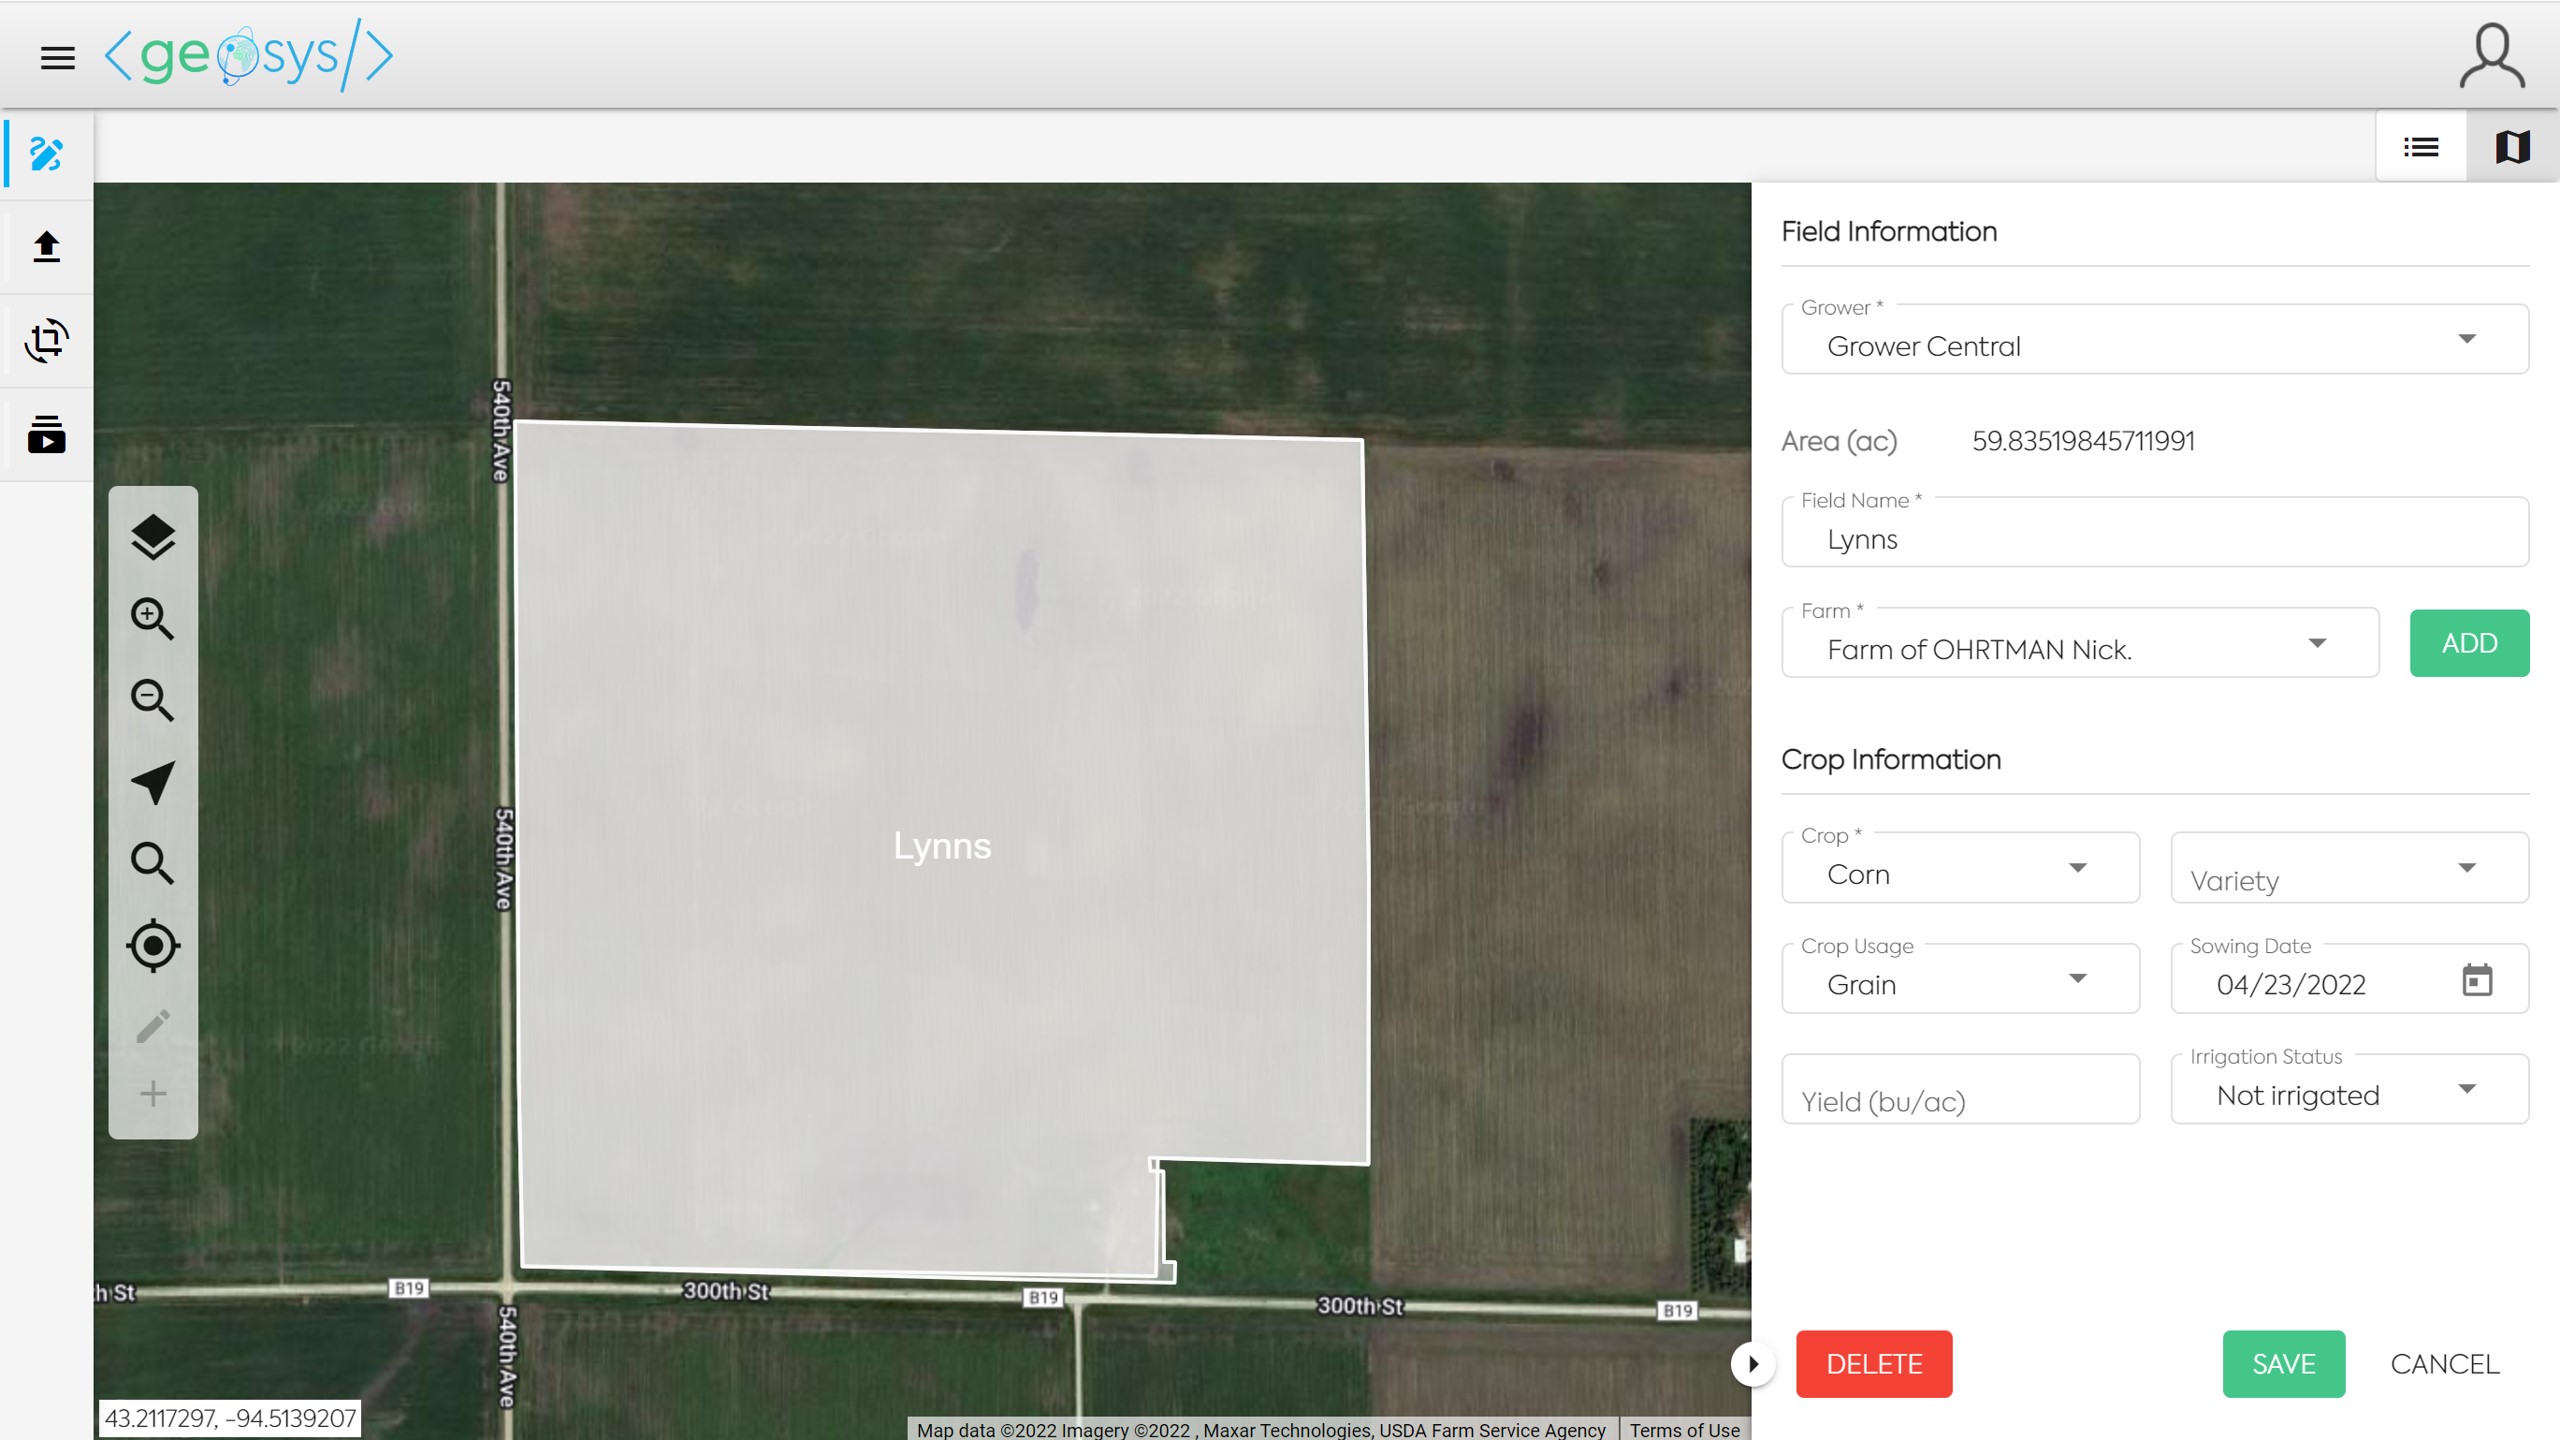Center map on my location target
Screen dimensions: 2560x1440
(153, 945)
